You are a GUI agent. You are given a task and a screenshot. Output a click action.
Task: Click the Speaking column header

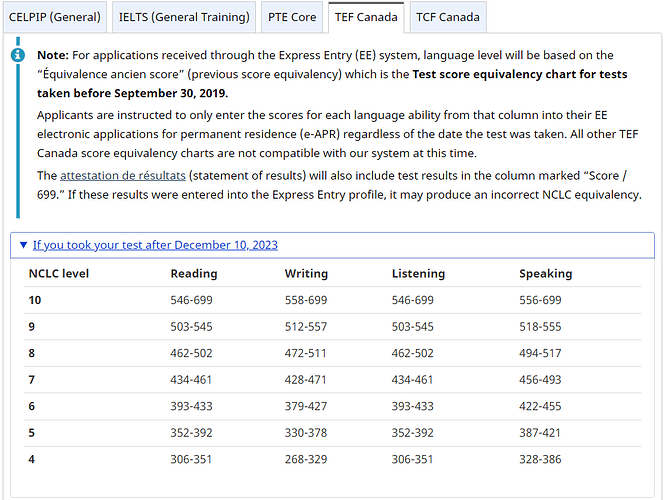pos(545,273)
